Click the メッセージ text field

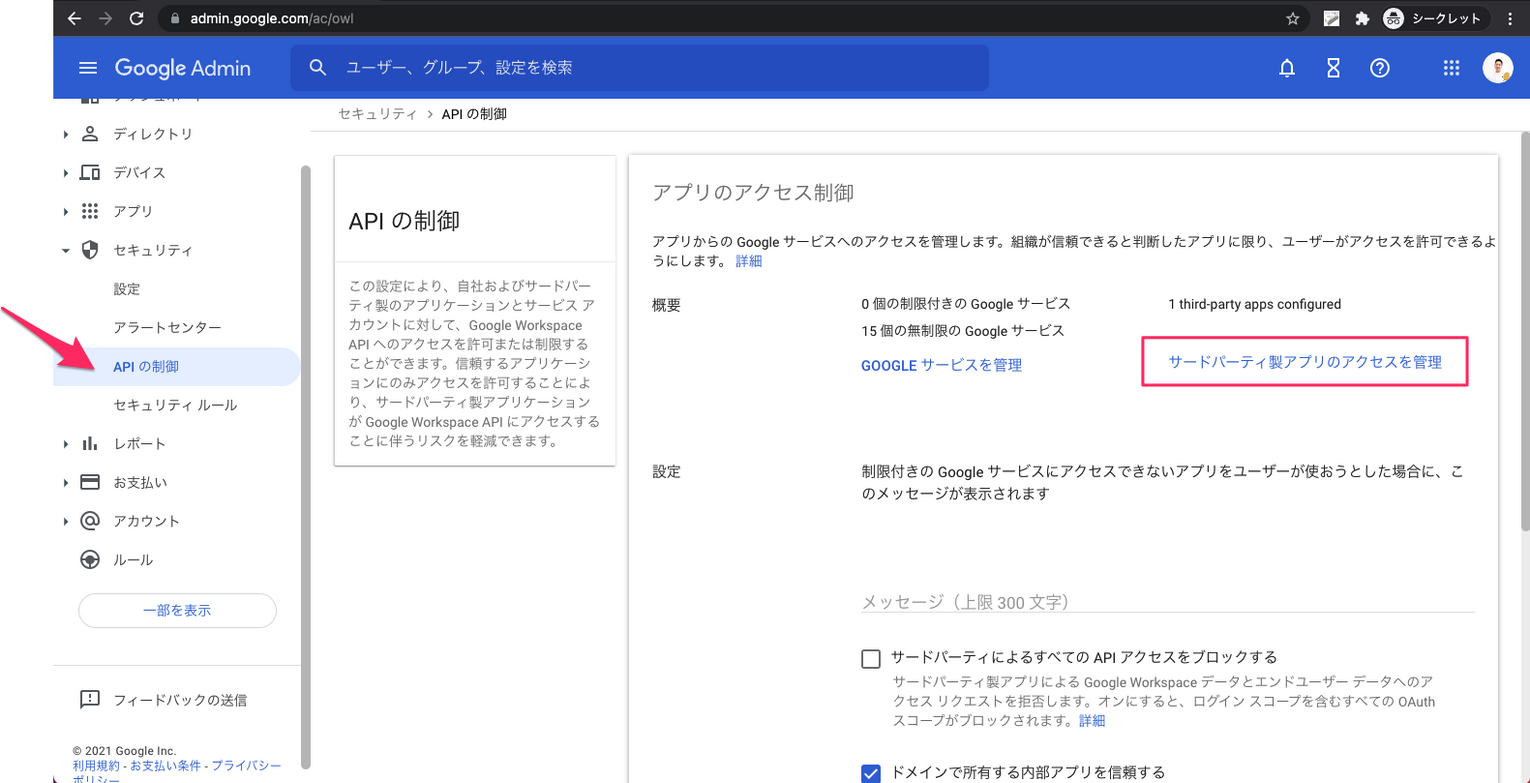tap(1168, 601)
